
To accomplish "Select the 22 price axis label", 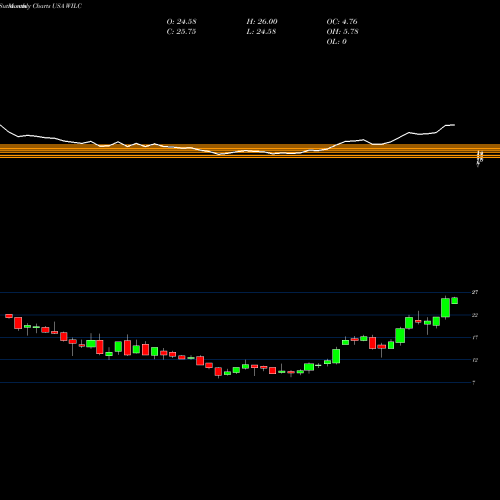I will pyautogui.click(x=475, y=315).
